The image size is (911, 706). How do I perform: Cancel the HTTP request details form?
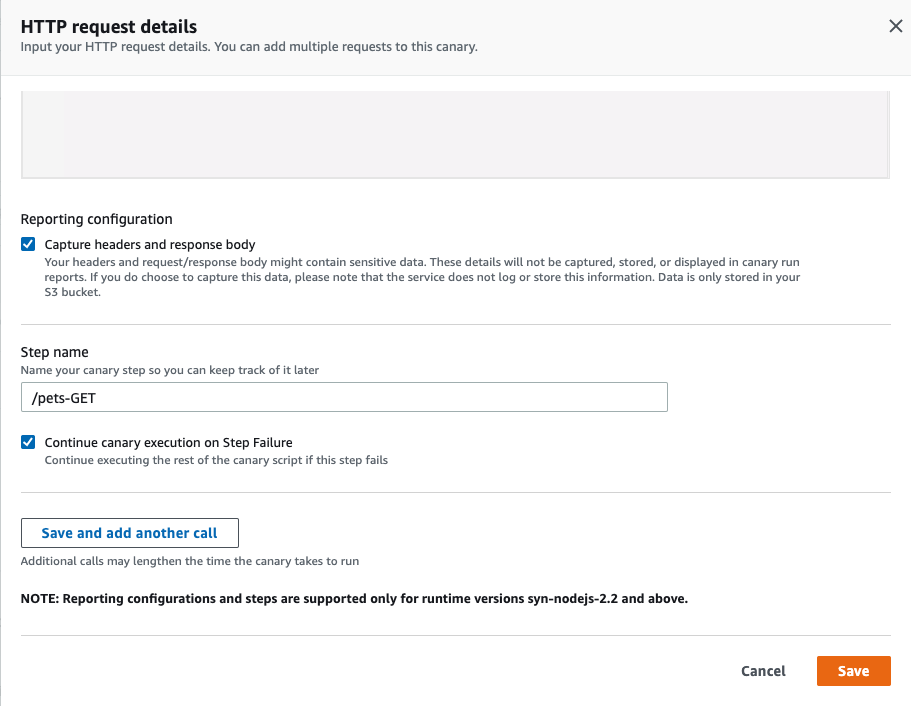coord(762,671)
